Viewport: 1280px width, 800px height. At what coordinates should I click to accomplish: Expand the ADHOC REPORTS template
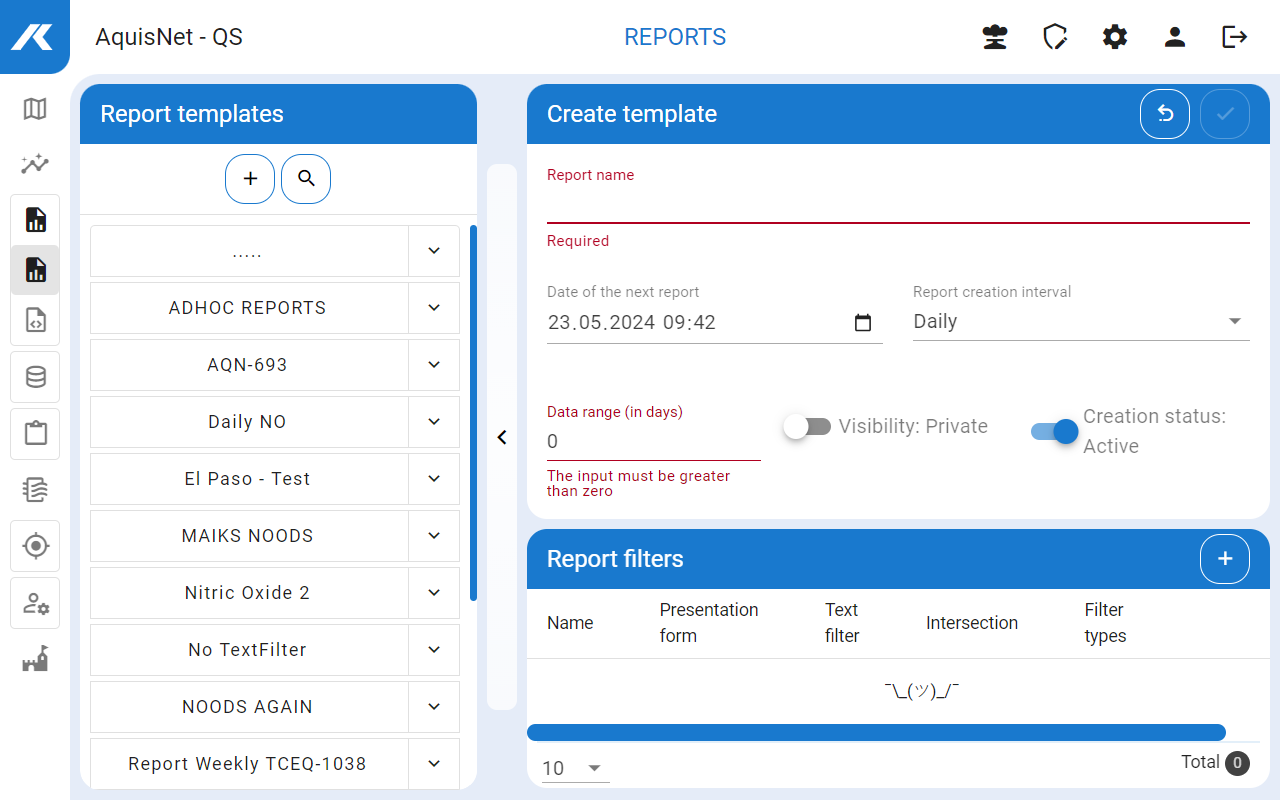pyautogui.click(x=434, y=308)
